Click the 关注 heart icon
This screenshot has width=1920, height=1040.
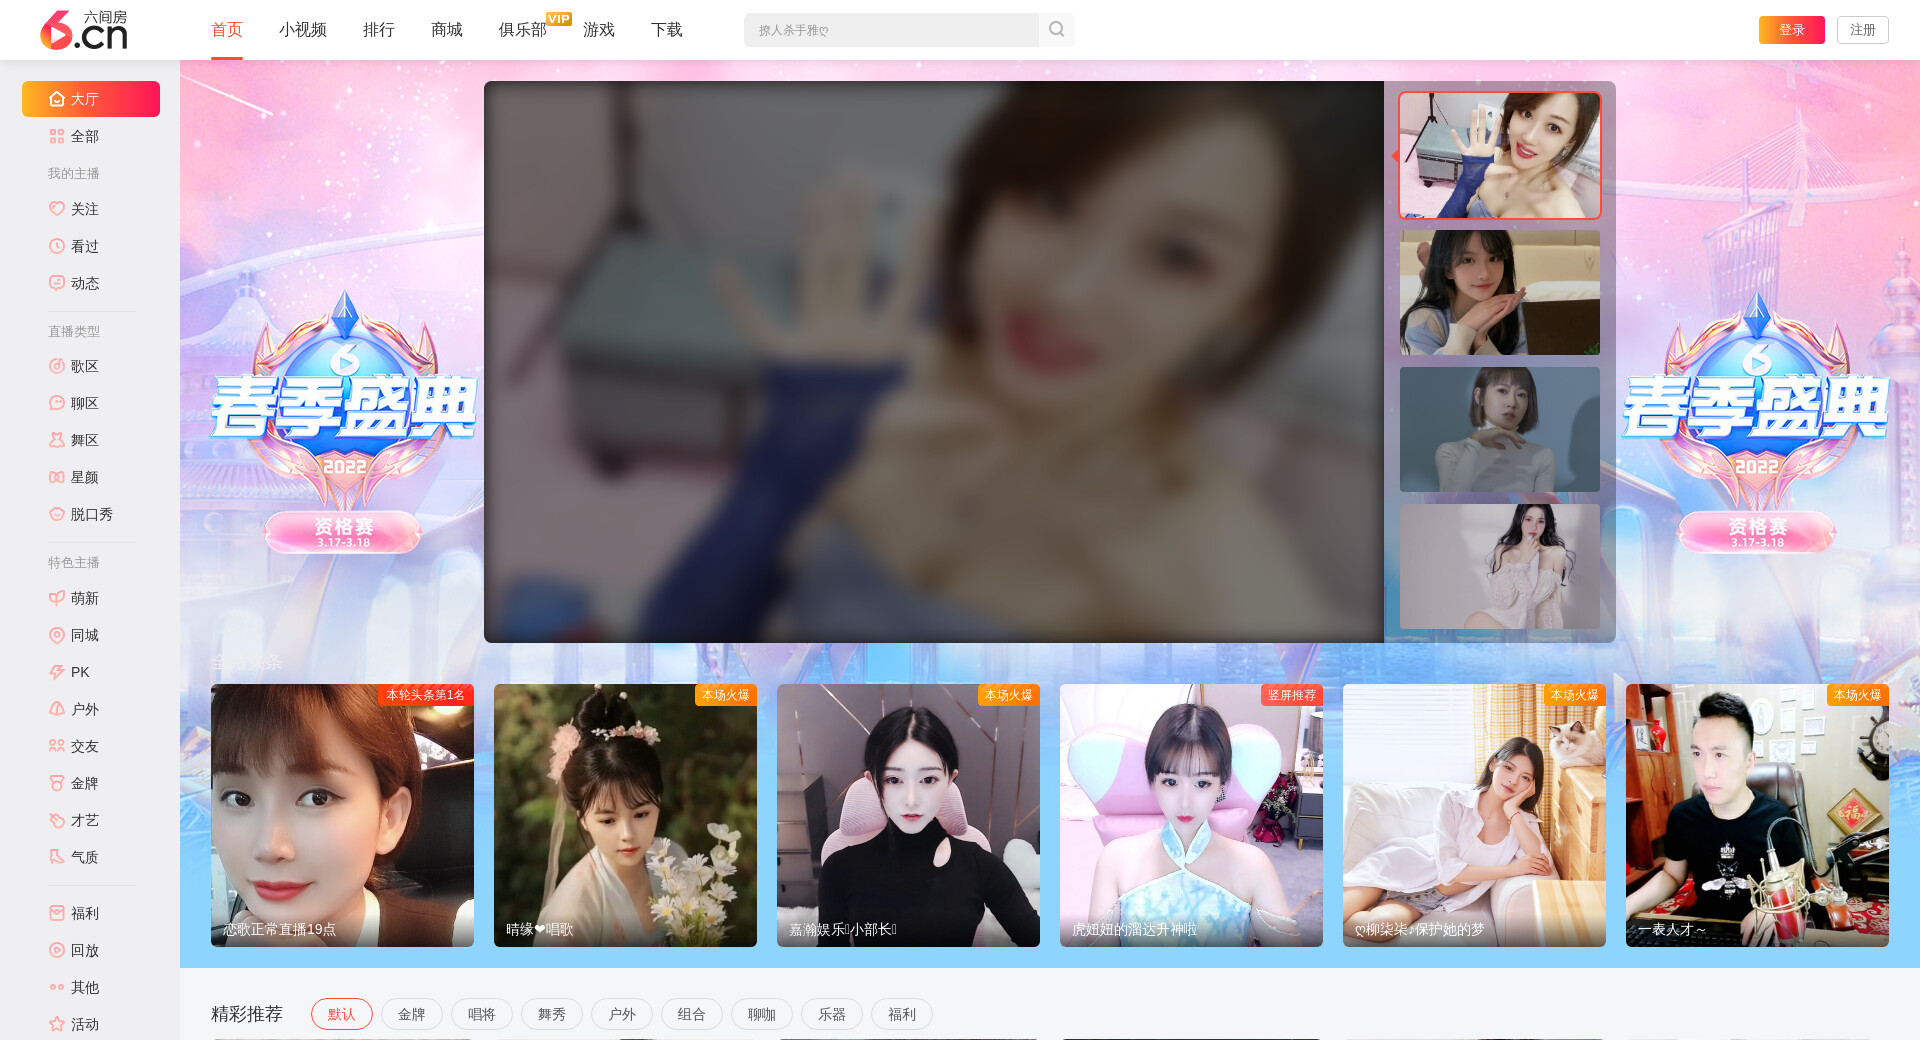click(57, 209)
